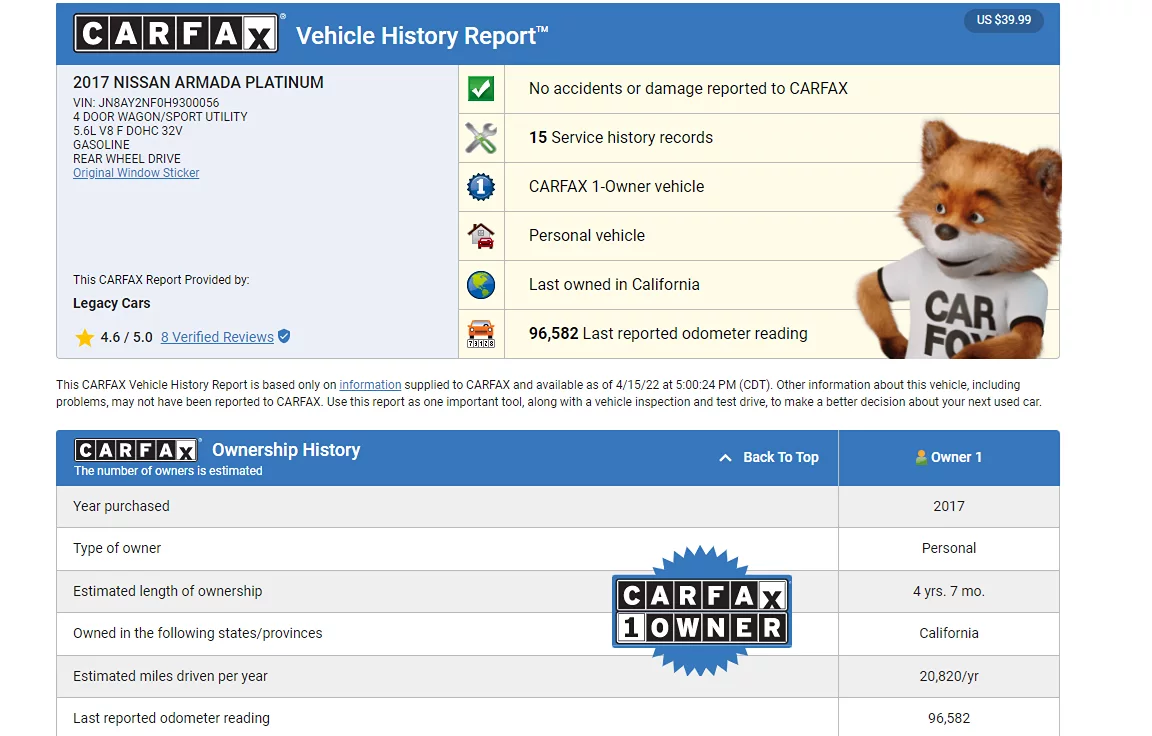Click the green checkmark no-accidents icon
The height and width of the screenshot is (736, 1152).
click(481, 89)
